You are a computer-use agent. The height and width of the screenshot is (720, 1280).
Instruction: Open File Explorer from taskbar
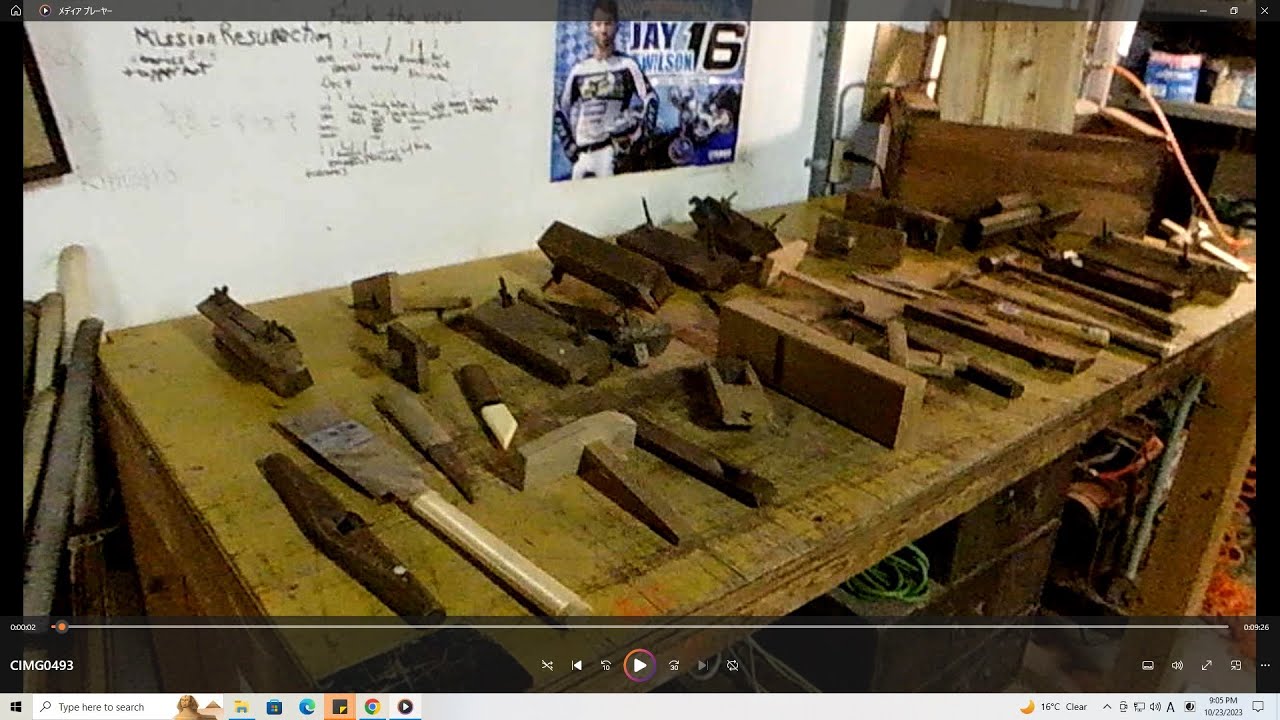pyautogui.click(x=241, y=707)
